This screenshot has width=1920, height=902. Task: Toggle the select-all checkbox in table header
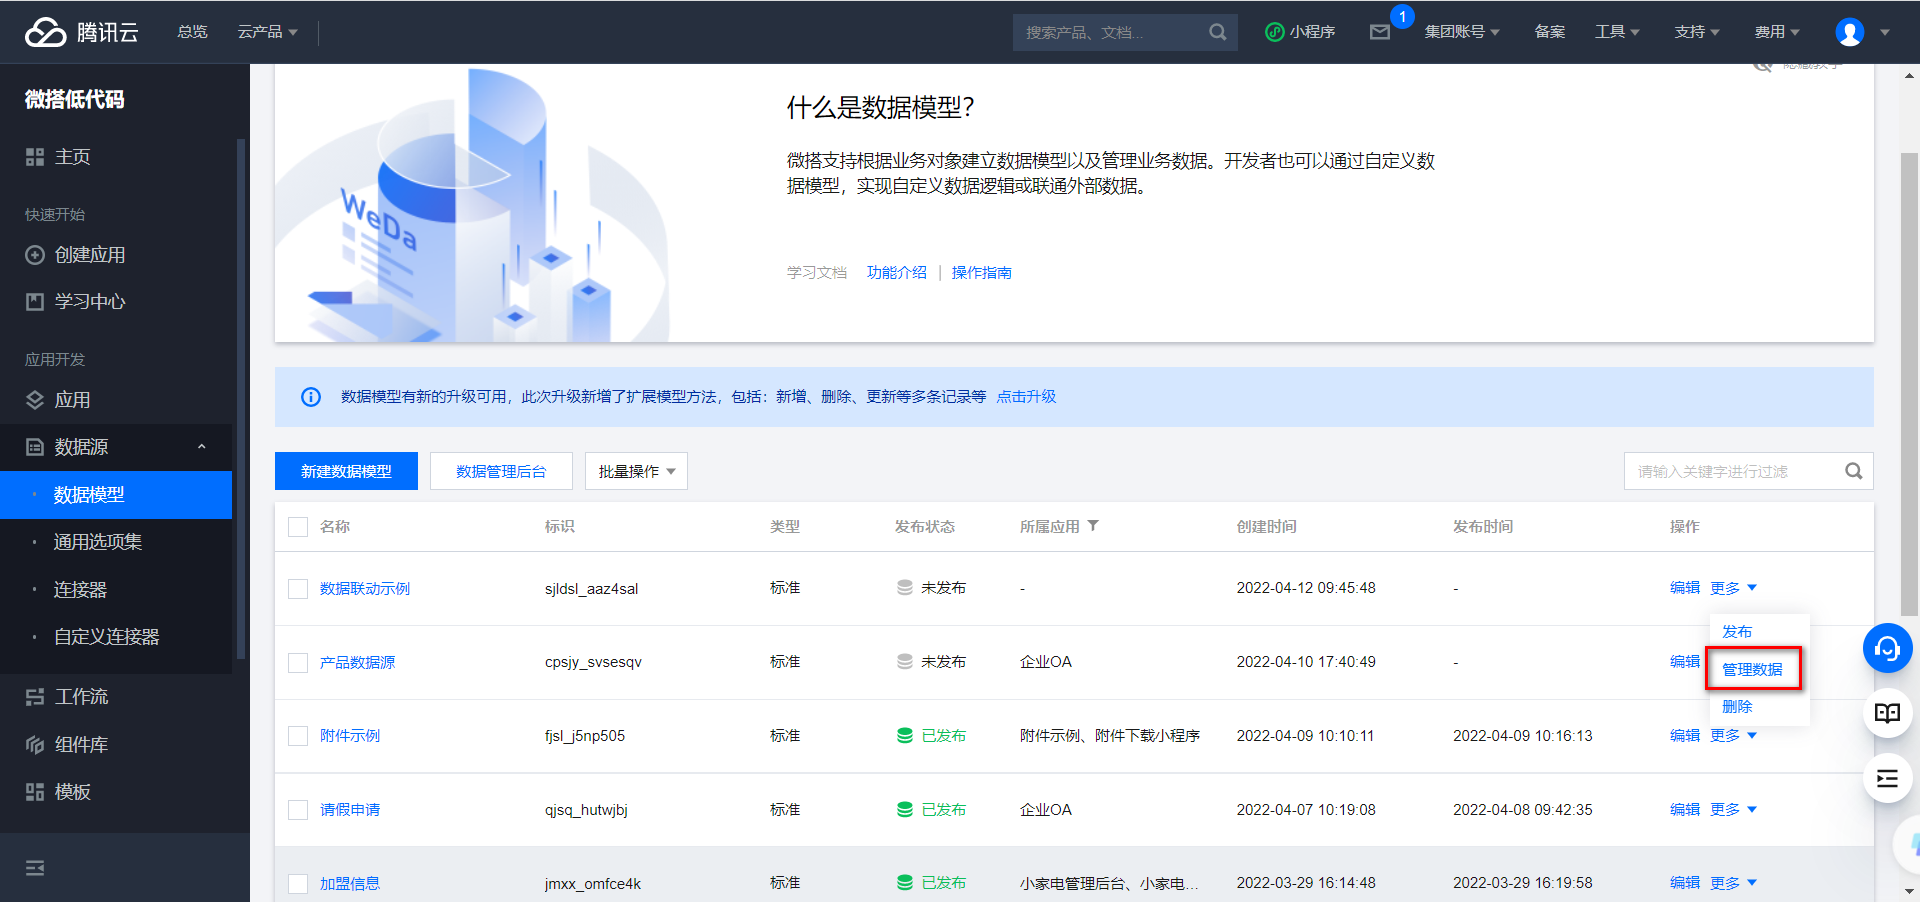point(298,527)
